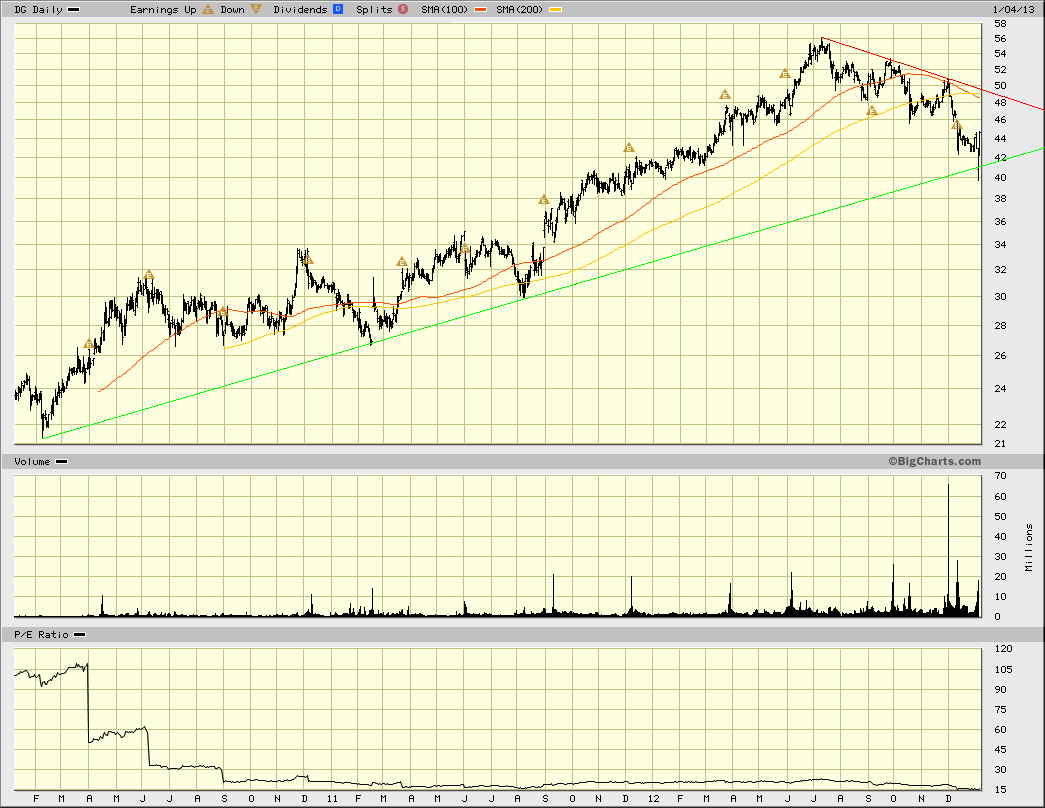1045x808 pixels.
Task: Select the March 2012 earnings marker near price 49
Action: [724, 95]
